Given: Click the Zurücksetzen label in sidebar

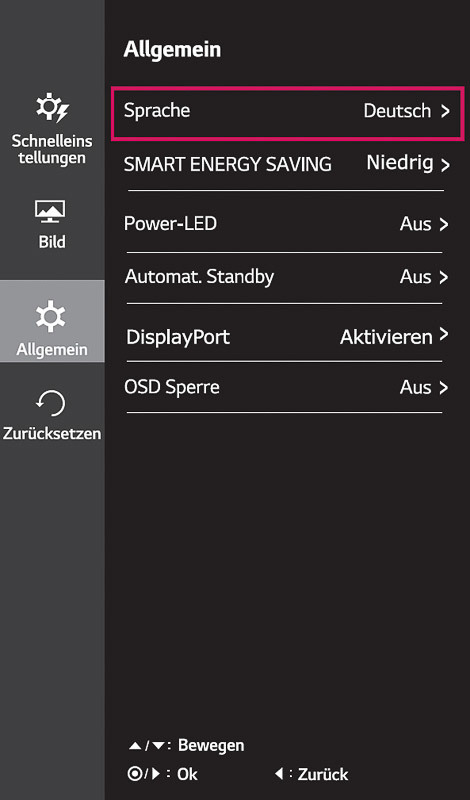Looking at the screenshot, I should click(52, 434).
